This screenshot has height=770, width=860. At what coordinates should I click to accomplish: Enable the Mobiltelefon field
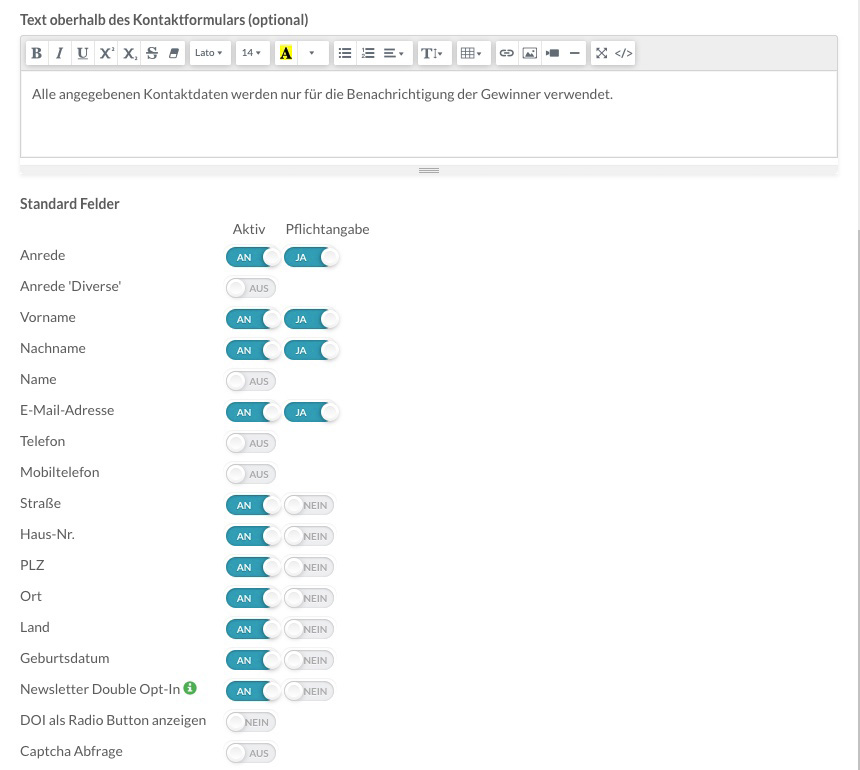click(251, 474)
